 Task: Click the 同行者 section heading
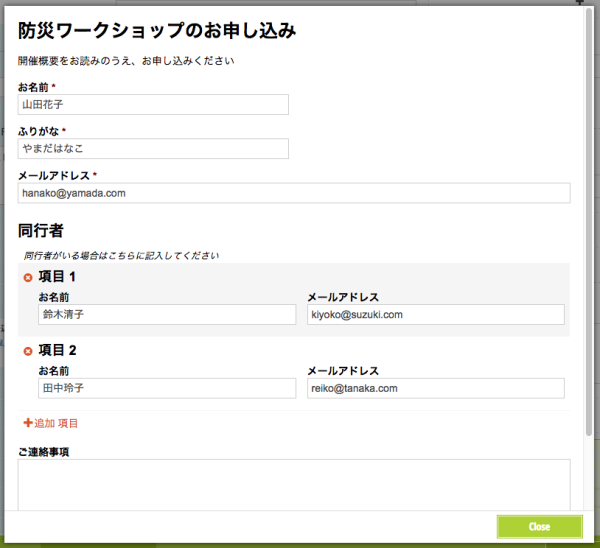tap(41, 231)
